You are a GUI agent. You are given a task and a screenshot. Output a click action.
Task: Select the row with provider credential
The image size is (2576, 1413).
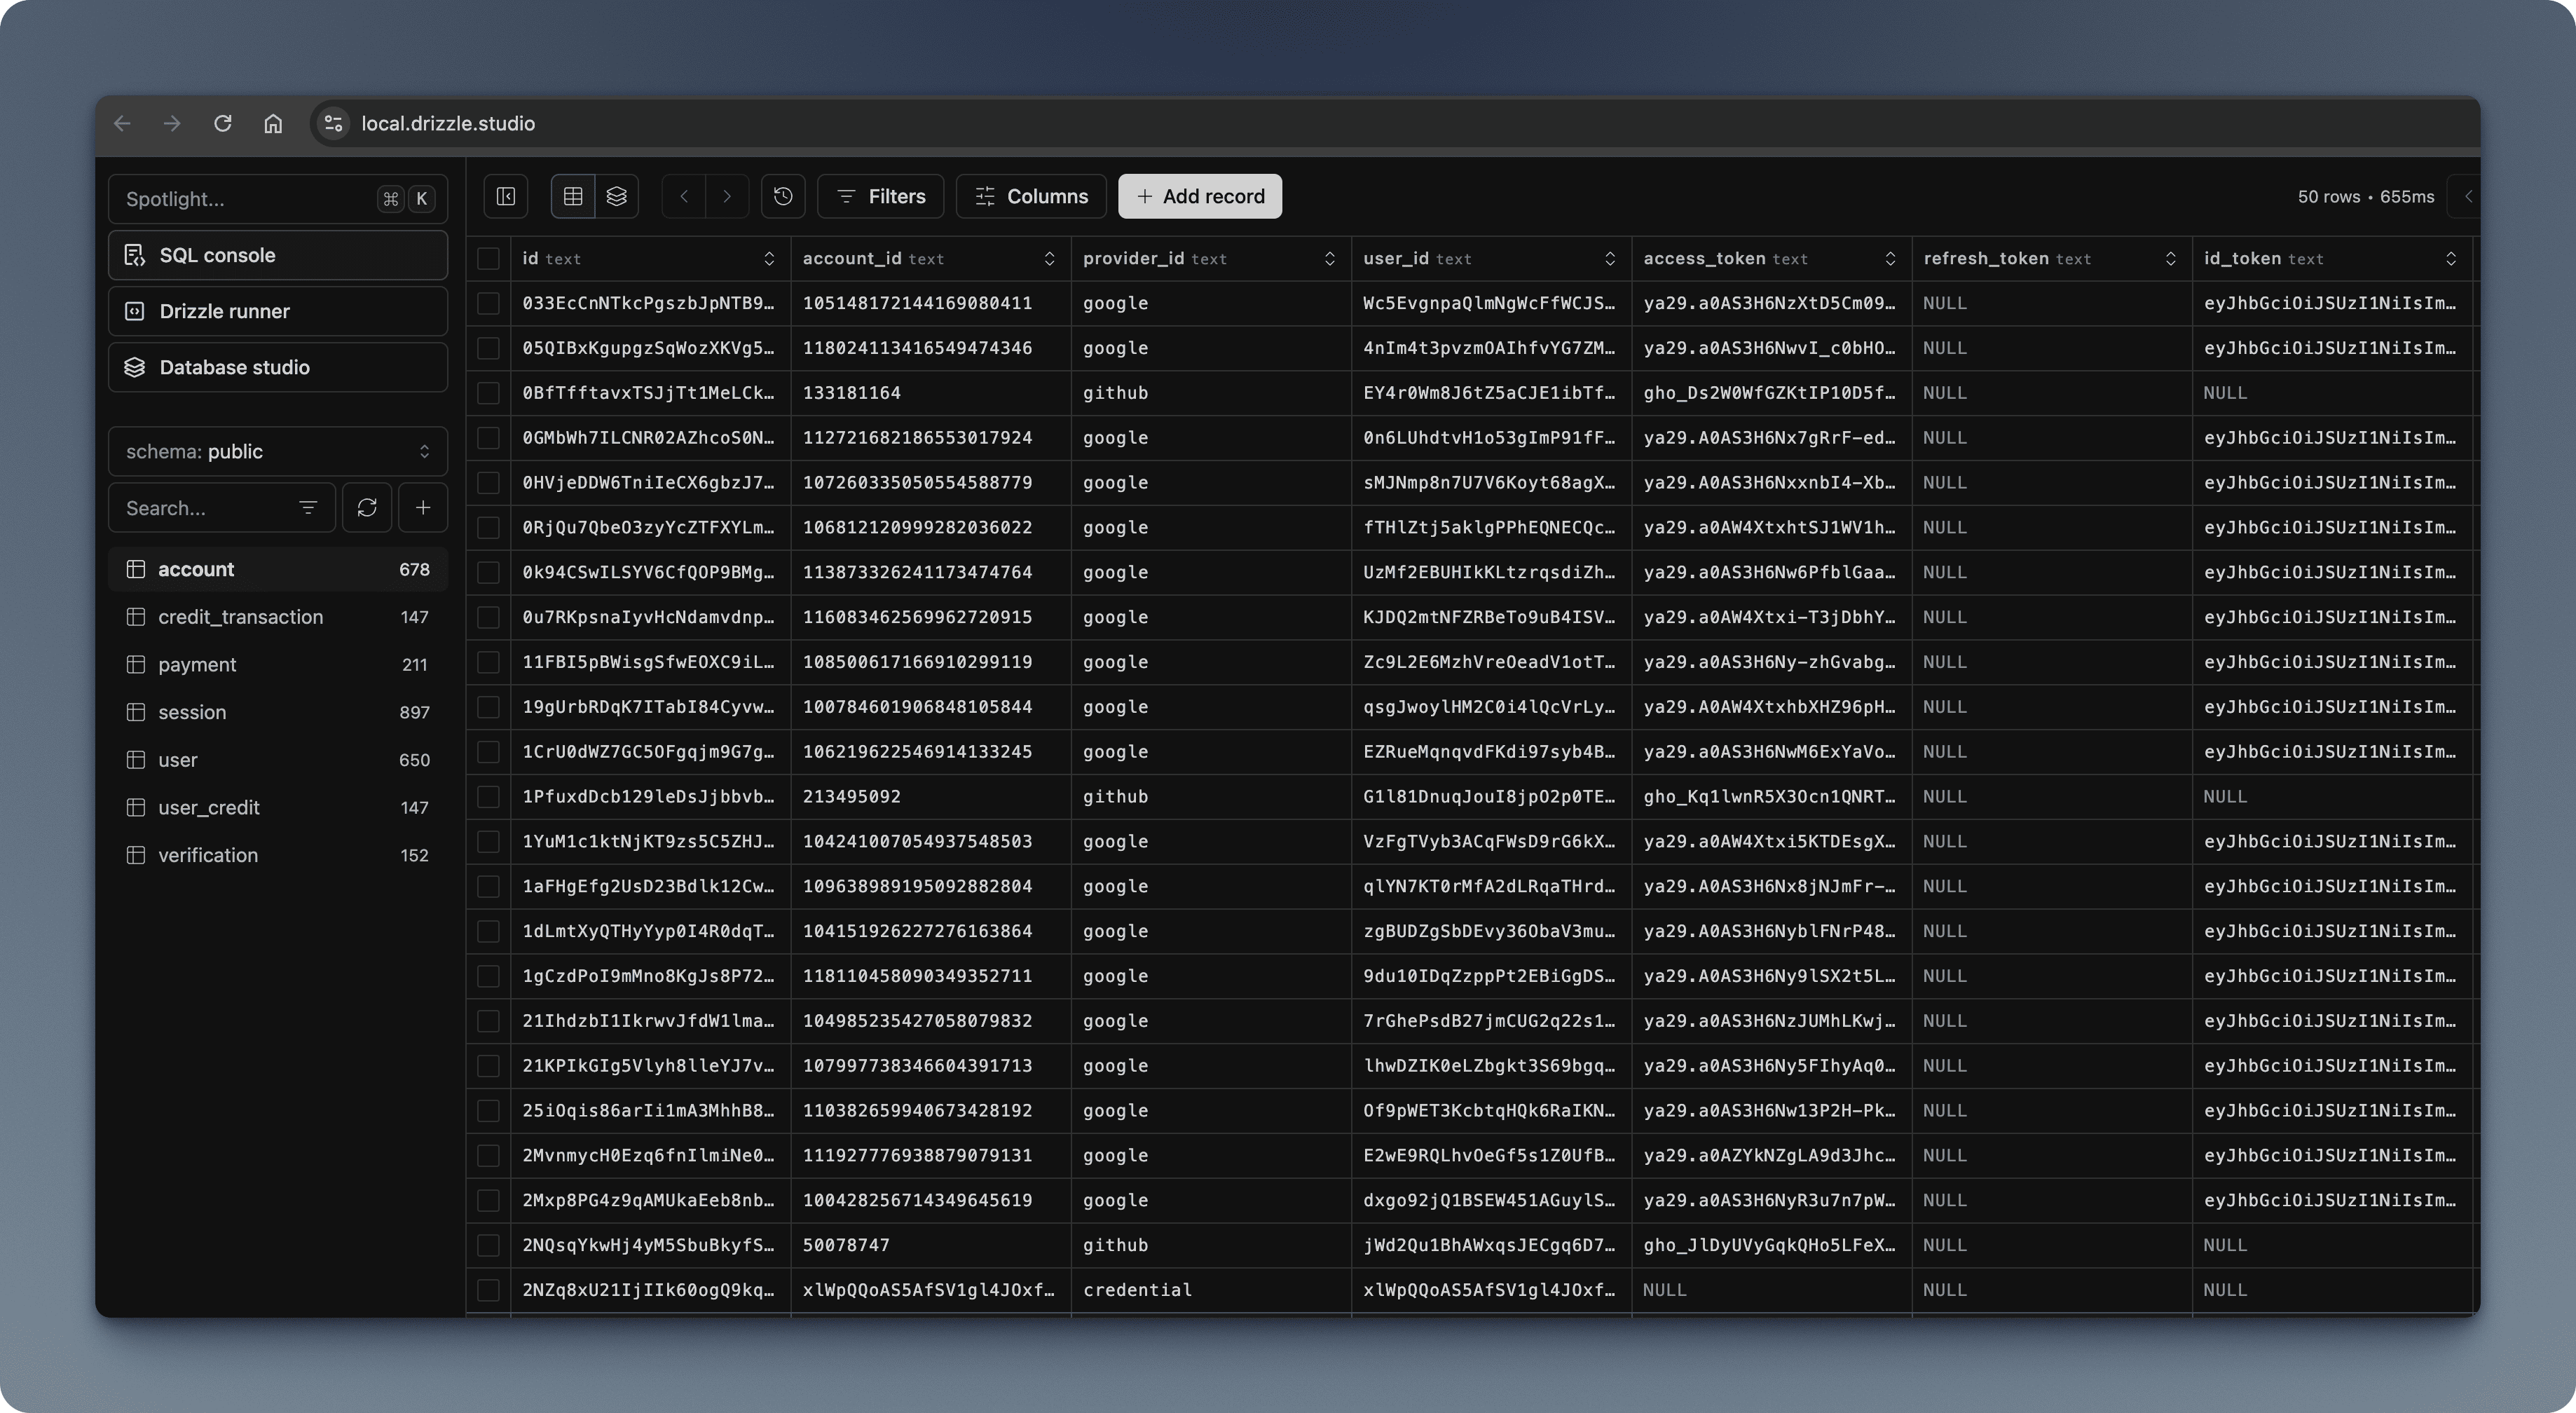click(488, 1290)
